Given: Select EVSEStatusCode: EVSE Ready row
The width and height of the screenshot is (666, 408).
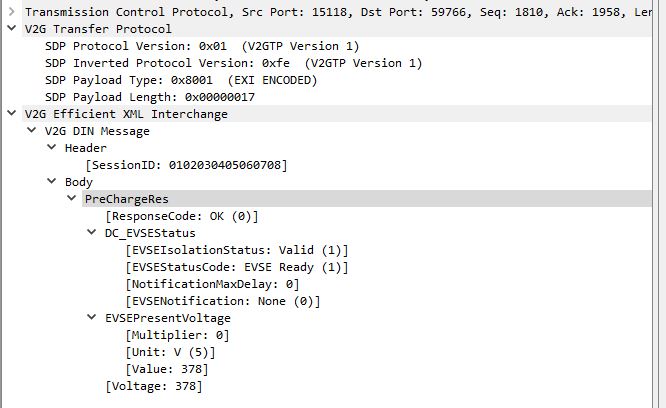Looking at the screenshot, I should pos(237,267).
